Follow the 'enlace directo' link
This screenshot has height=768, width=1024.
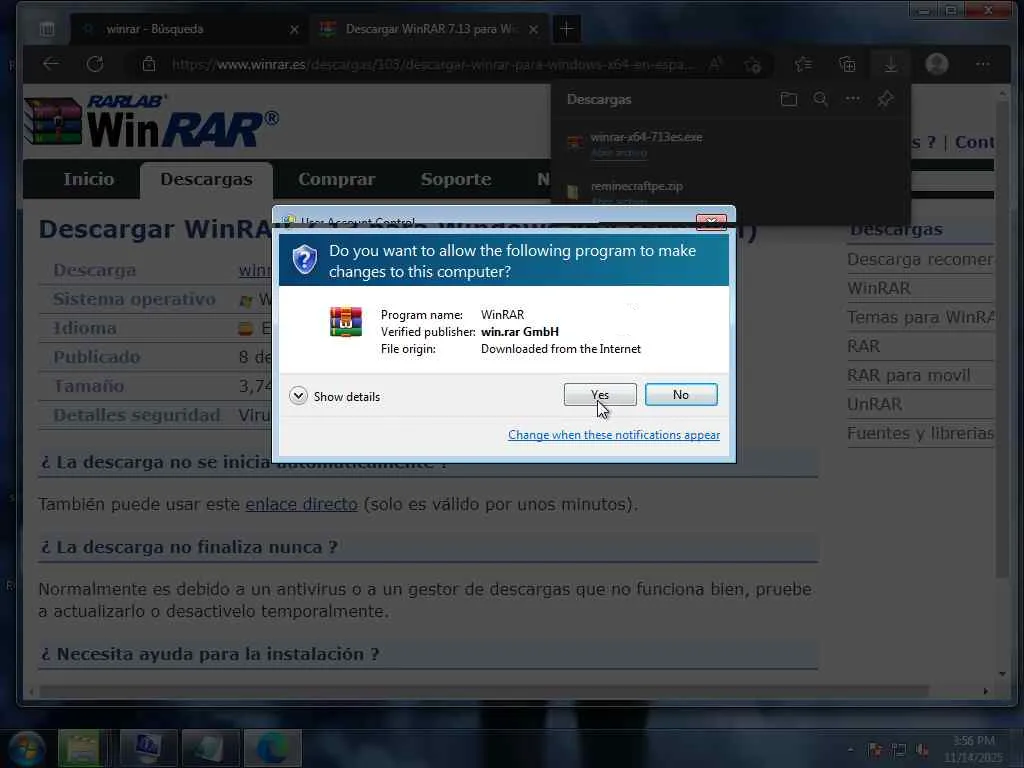(x=301, y=504)
